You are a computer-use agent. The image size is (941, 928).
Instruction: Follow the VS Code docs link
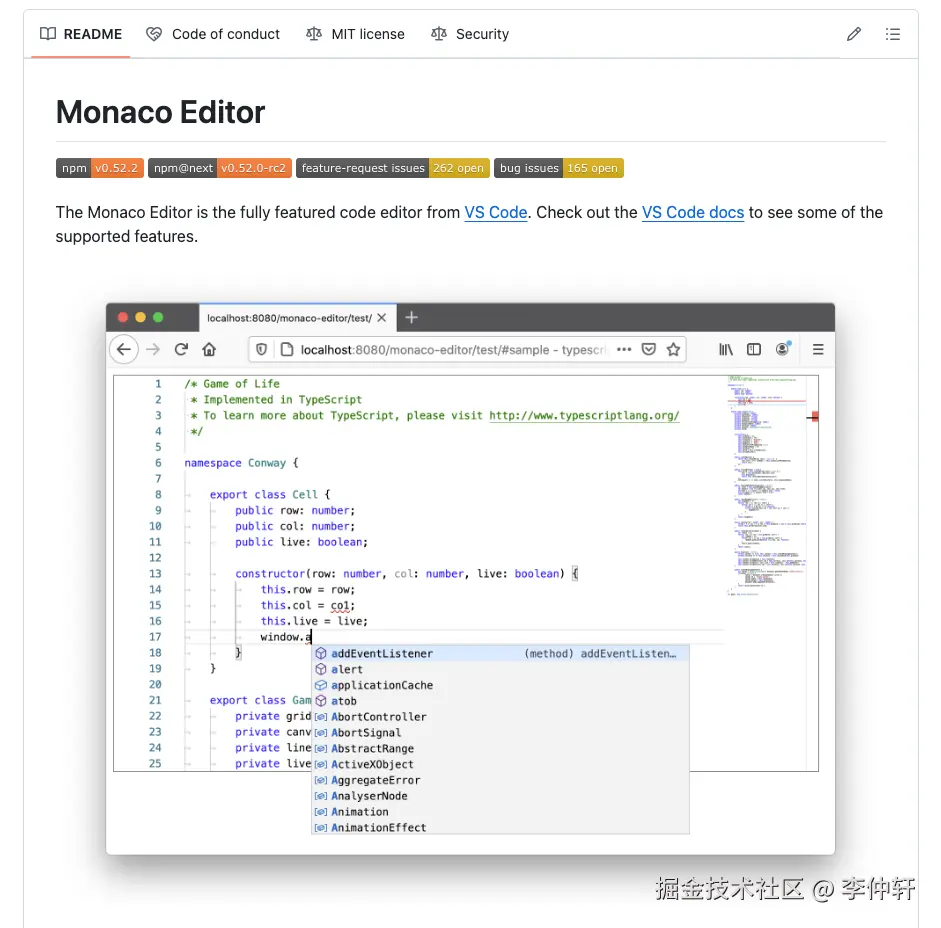click(693, 212)
